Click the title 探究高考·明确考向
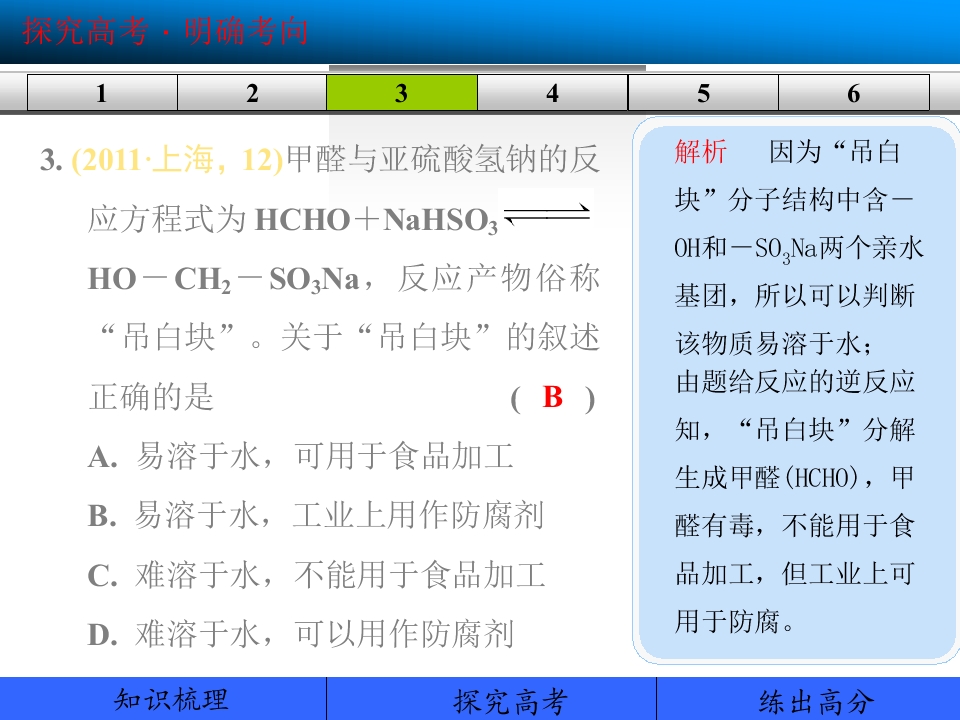960x720 pixels. (x=165, y=31)
